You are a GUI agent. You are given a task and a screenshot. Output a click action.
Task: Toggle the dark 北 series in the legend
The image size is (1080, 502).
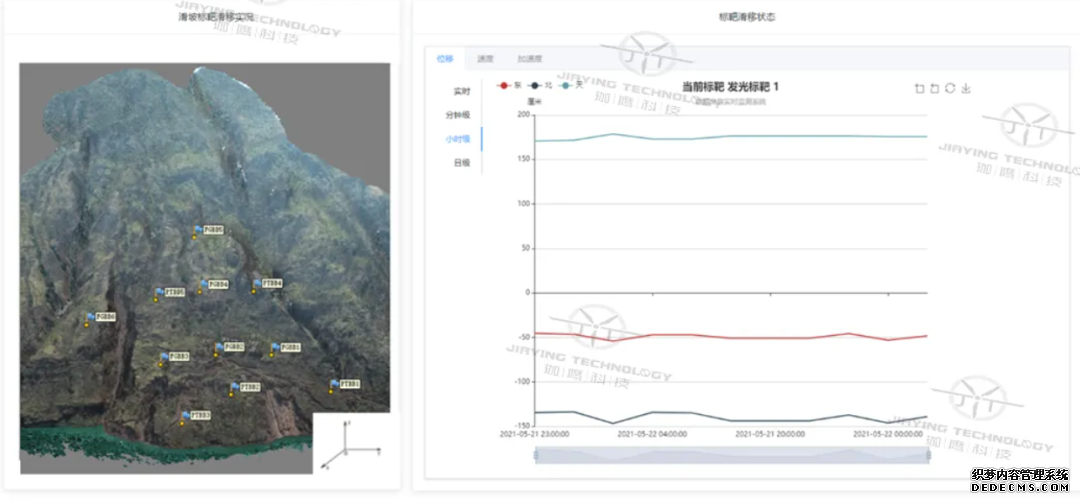[540, 86]
